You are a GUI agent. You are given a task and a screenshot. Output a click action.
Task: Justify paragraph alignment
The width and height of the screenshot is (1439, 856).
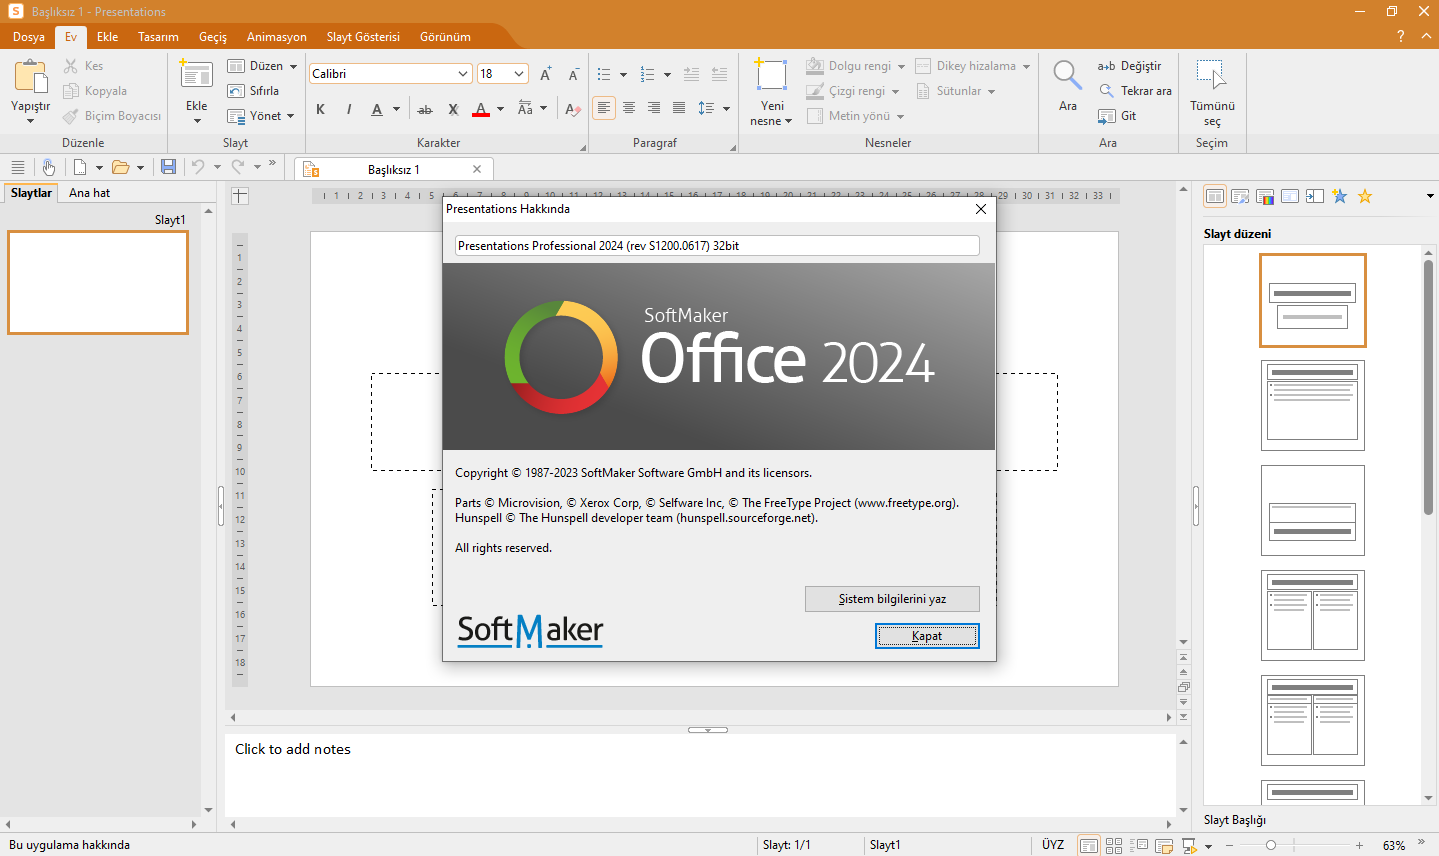(x=679, y=108)
